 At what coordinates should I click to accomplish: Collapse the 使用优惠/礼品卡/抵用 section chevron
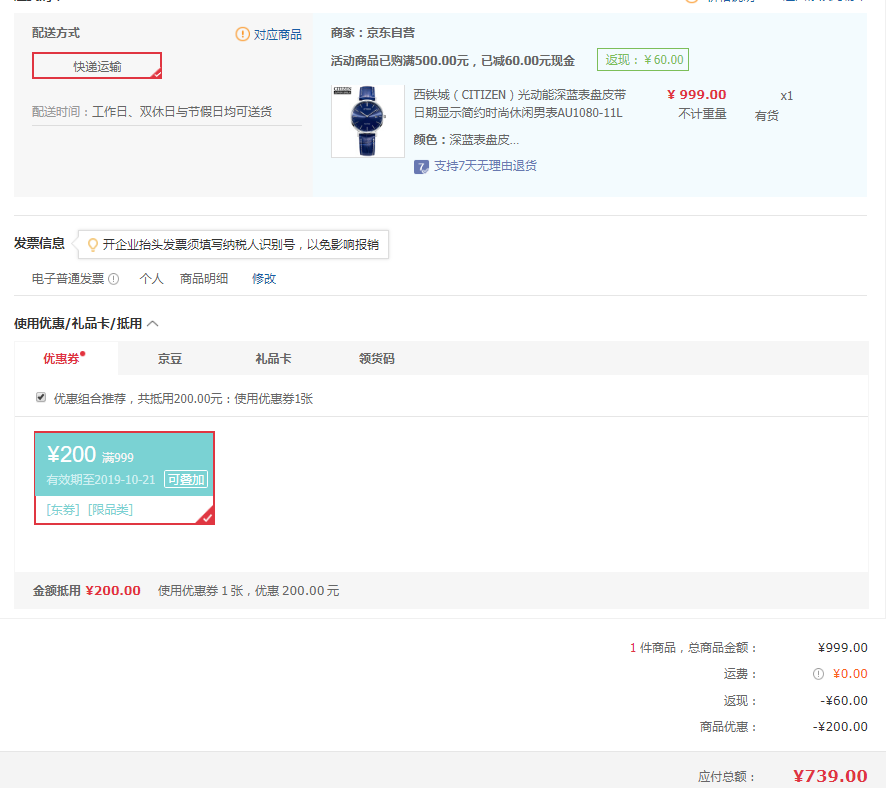(153, 324)
